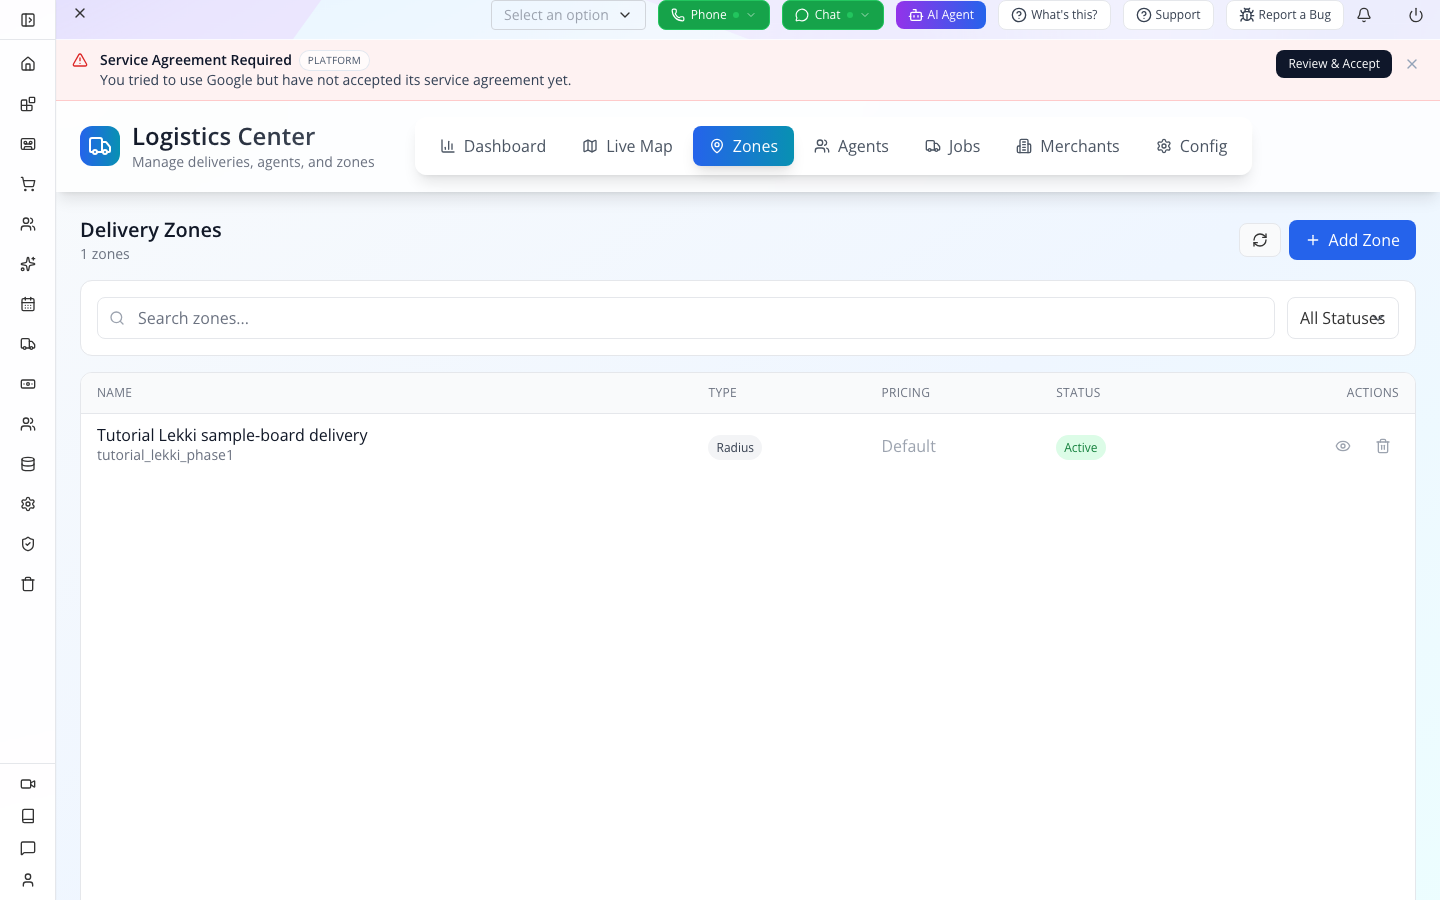Open the trash bin sidebar icon
The width and height of the screenshot is (1440, 900).
(x=28, y=584)
